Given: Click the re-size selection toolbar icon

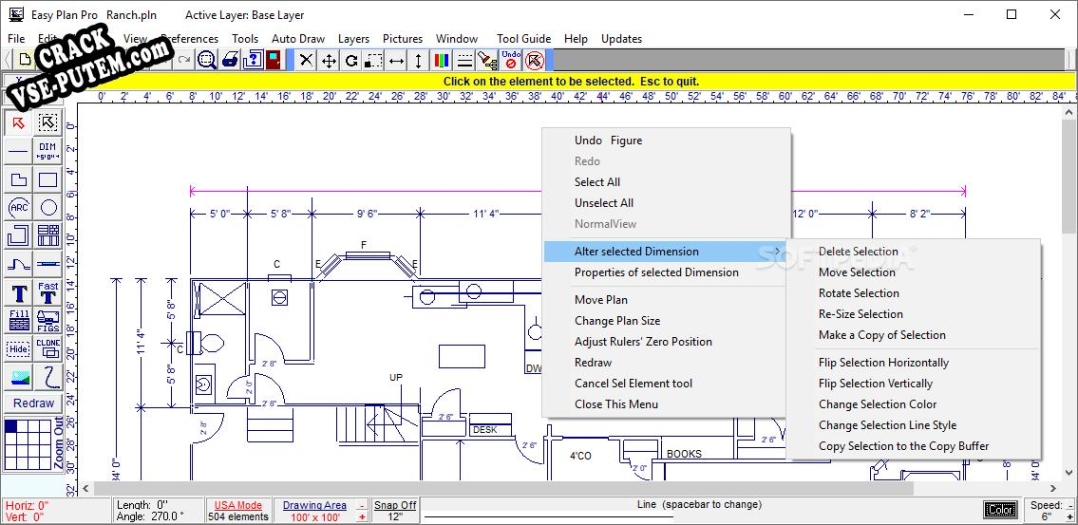Looking at the screenshot, I should 373,60.
